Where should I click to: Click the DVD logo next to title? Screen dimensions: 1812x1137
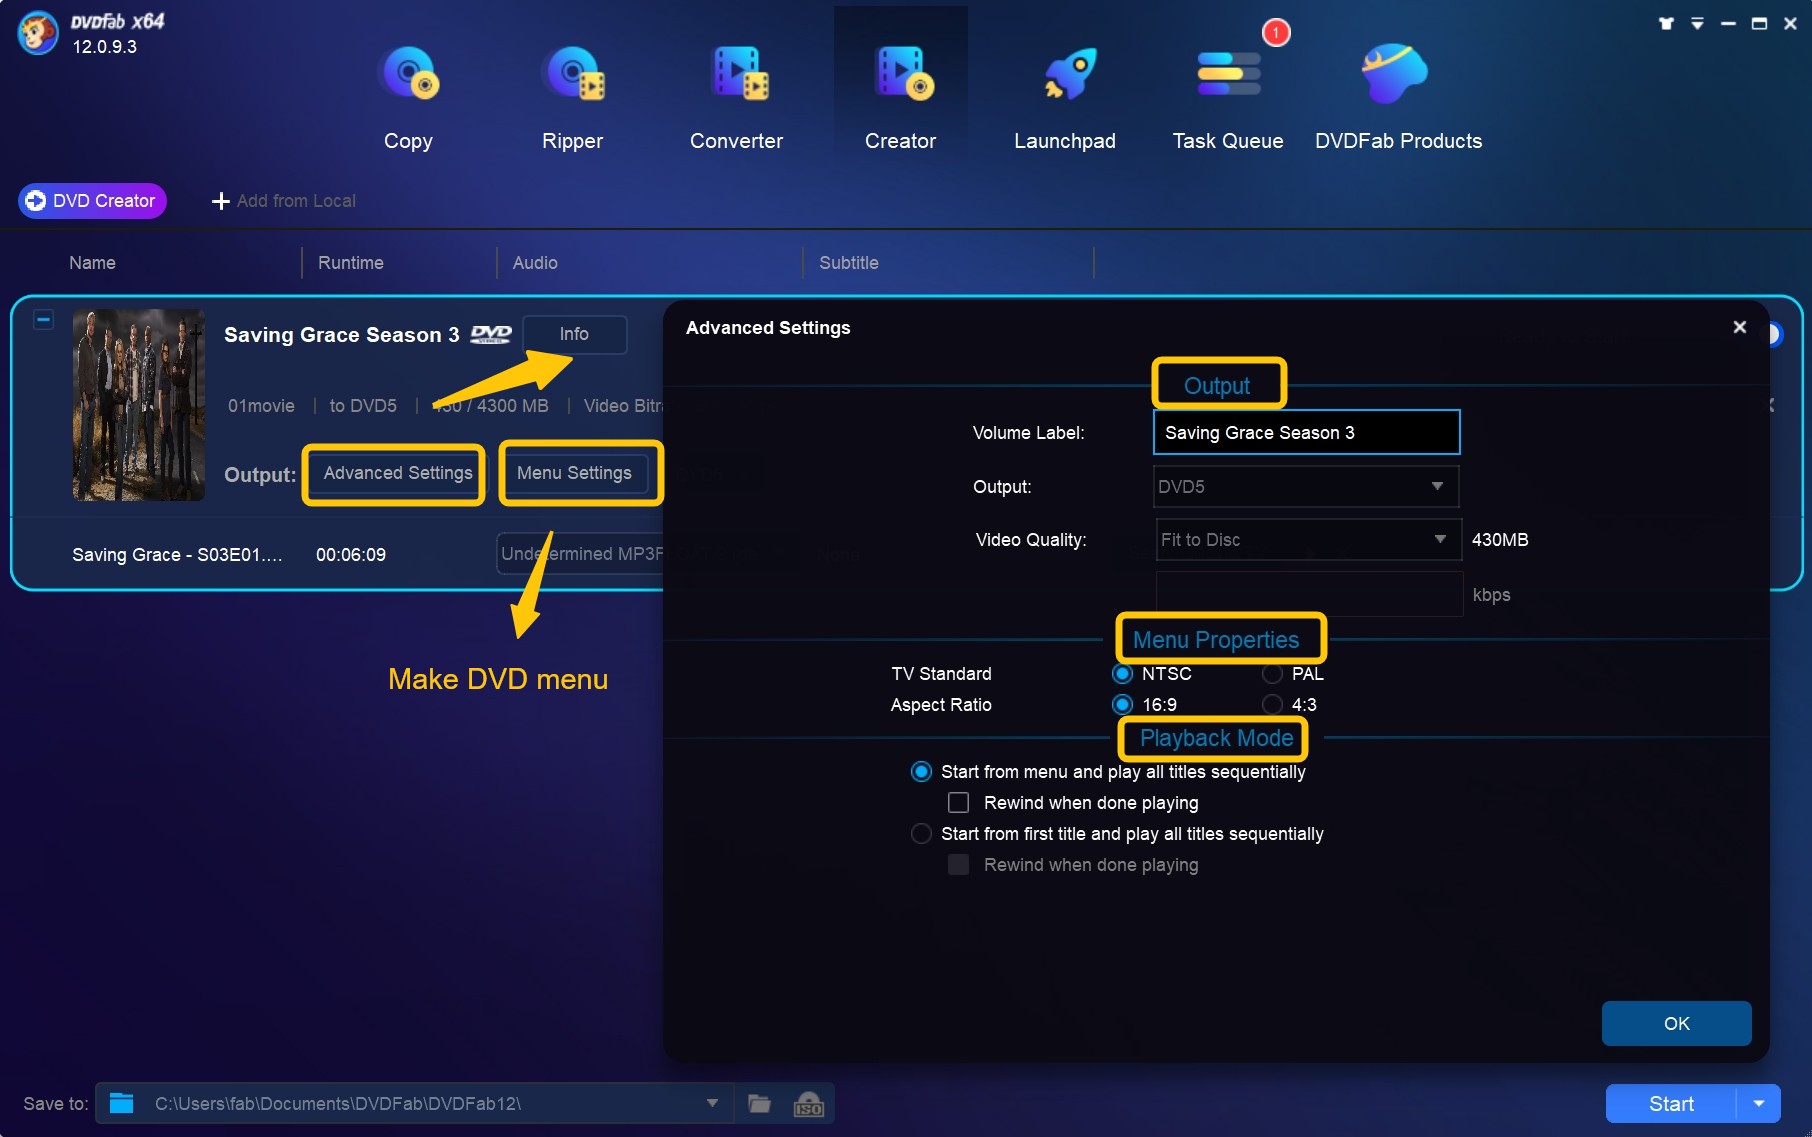click(491, 335)
